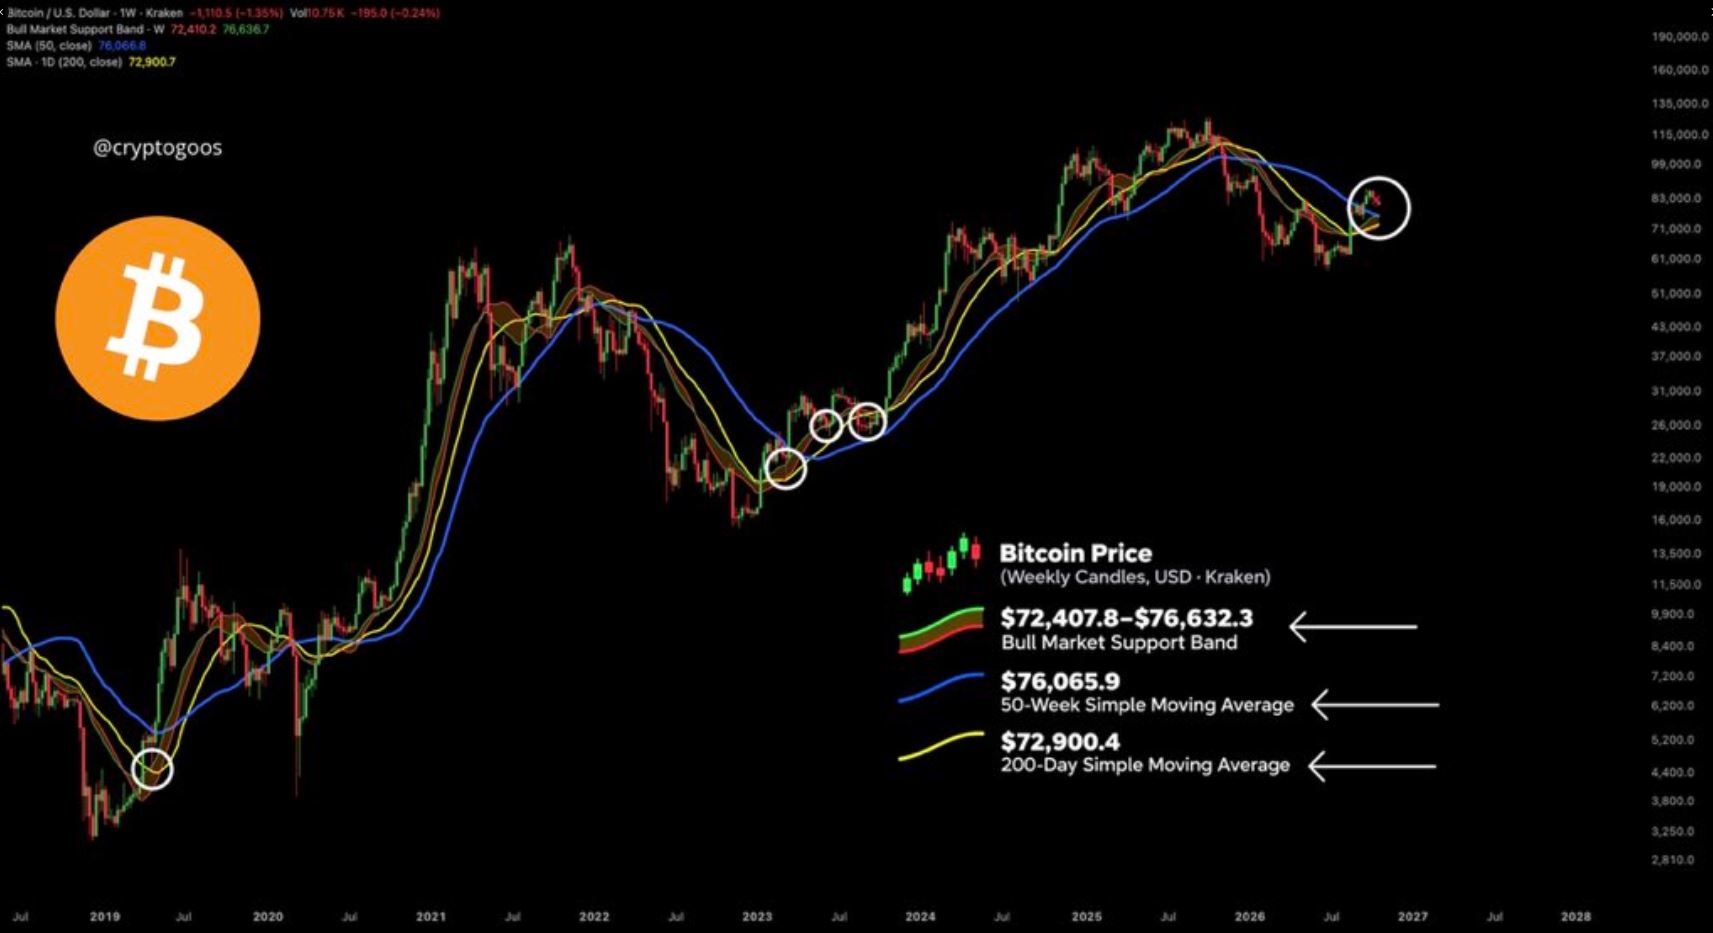Click the 9,900.0 price axis label

pyautogui.click(x=1674, y=614)
